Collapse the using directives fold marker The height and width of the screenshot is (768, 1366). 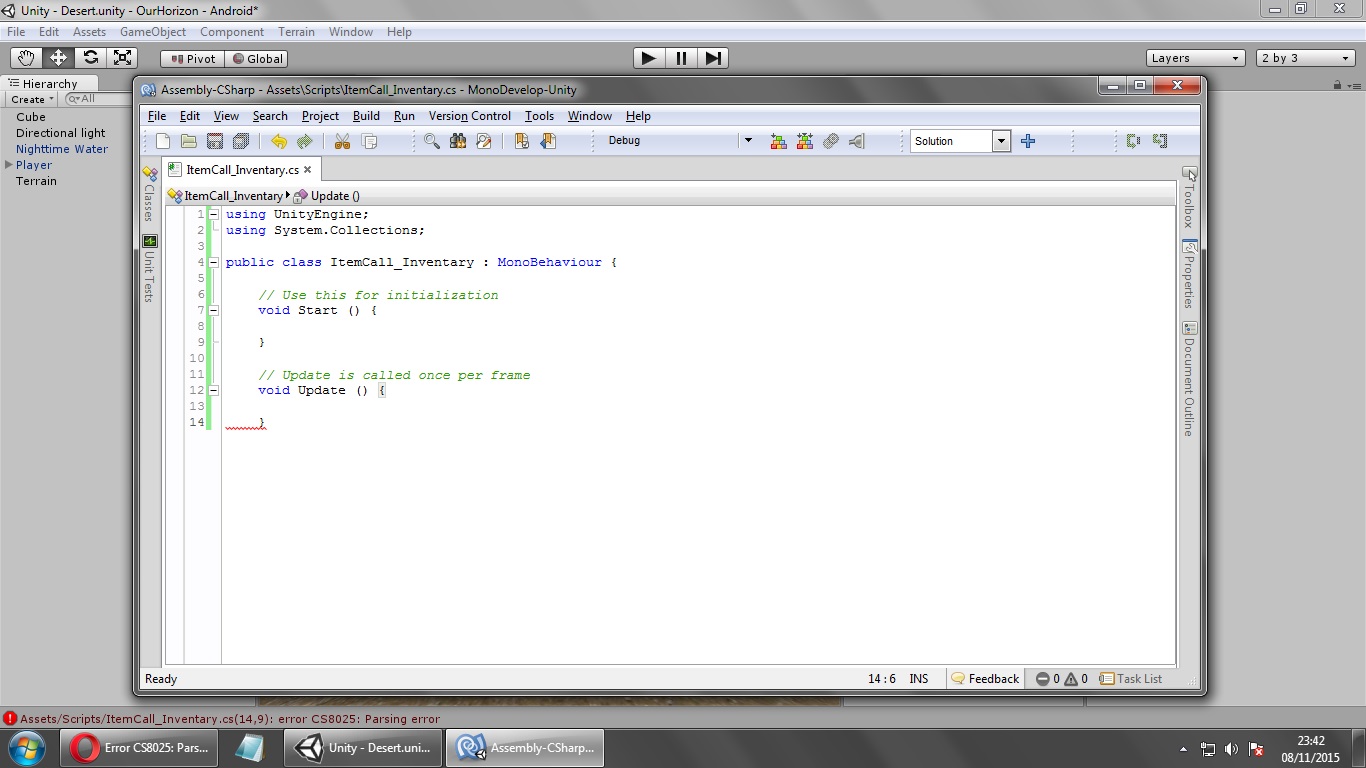click(214, 214)
